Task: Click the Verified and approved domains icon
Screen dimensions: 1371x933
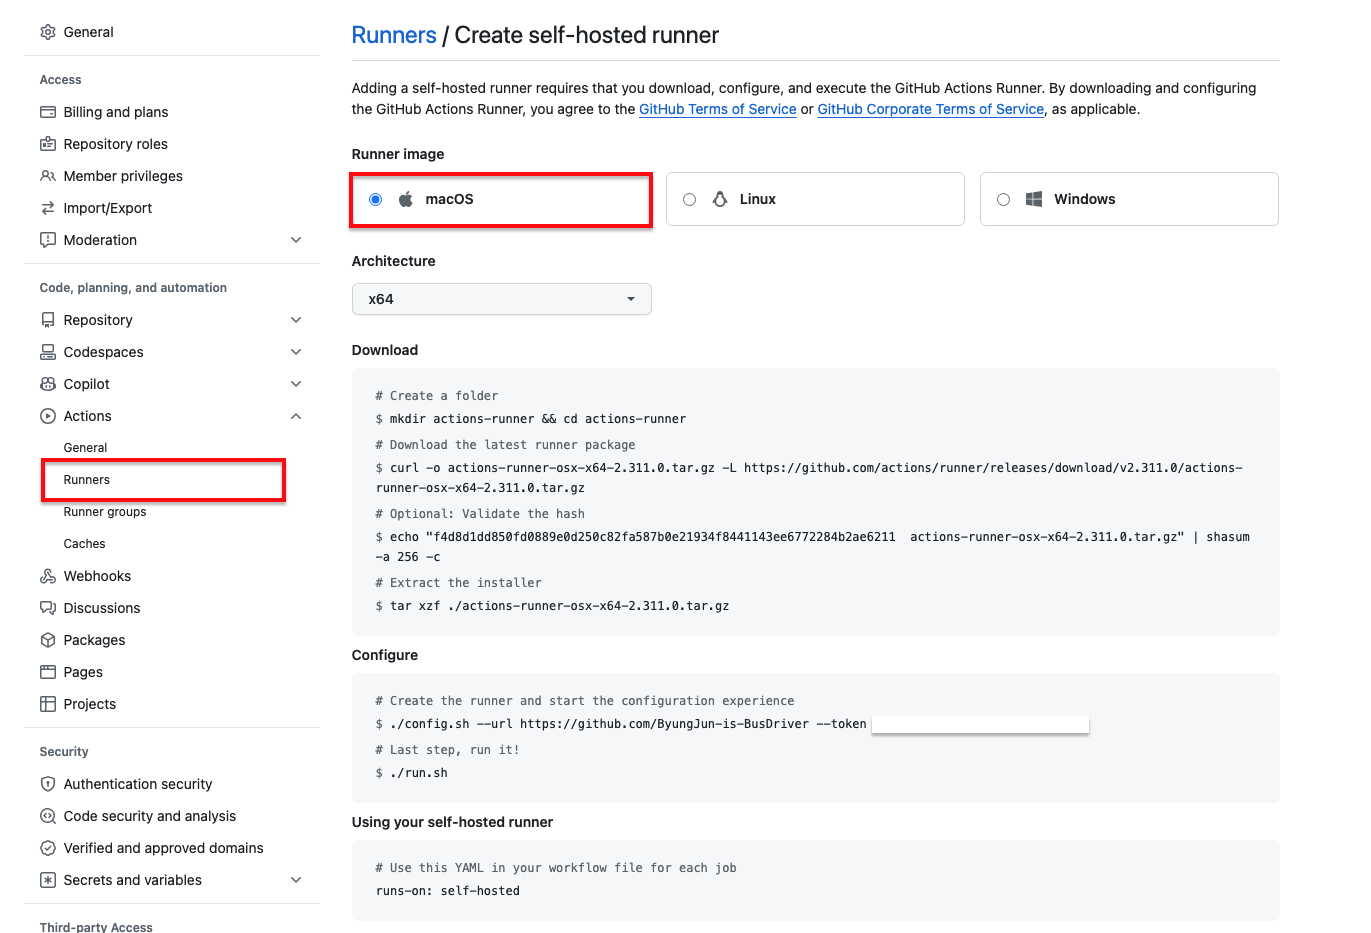Action: coord(48,848)
